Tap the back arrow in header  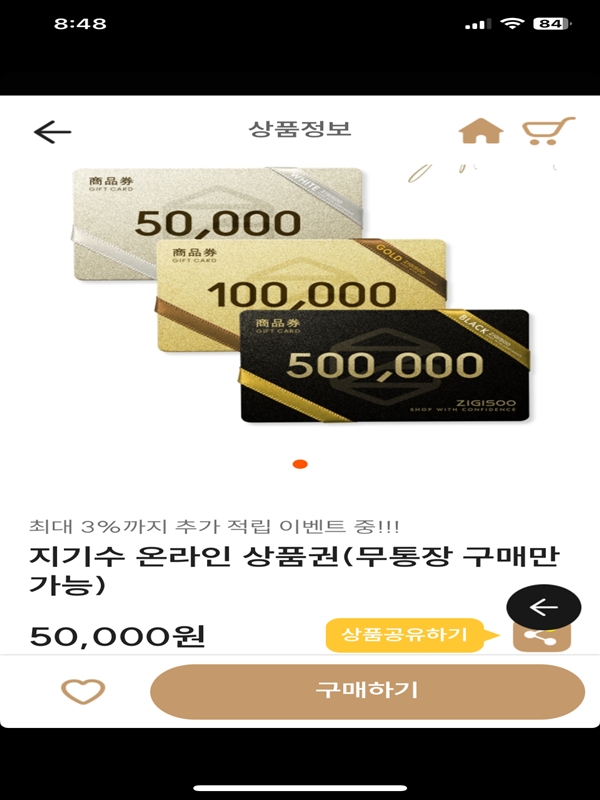point(52,132)
